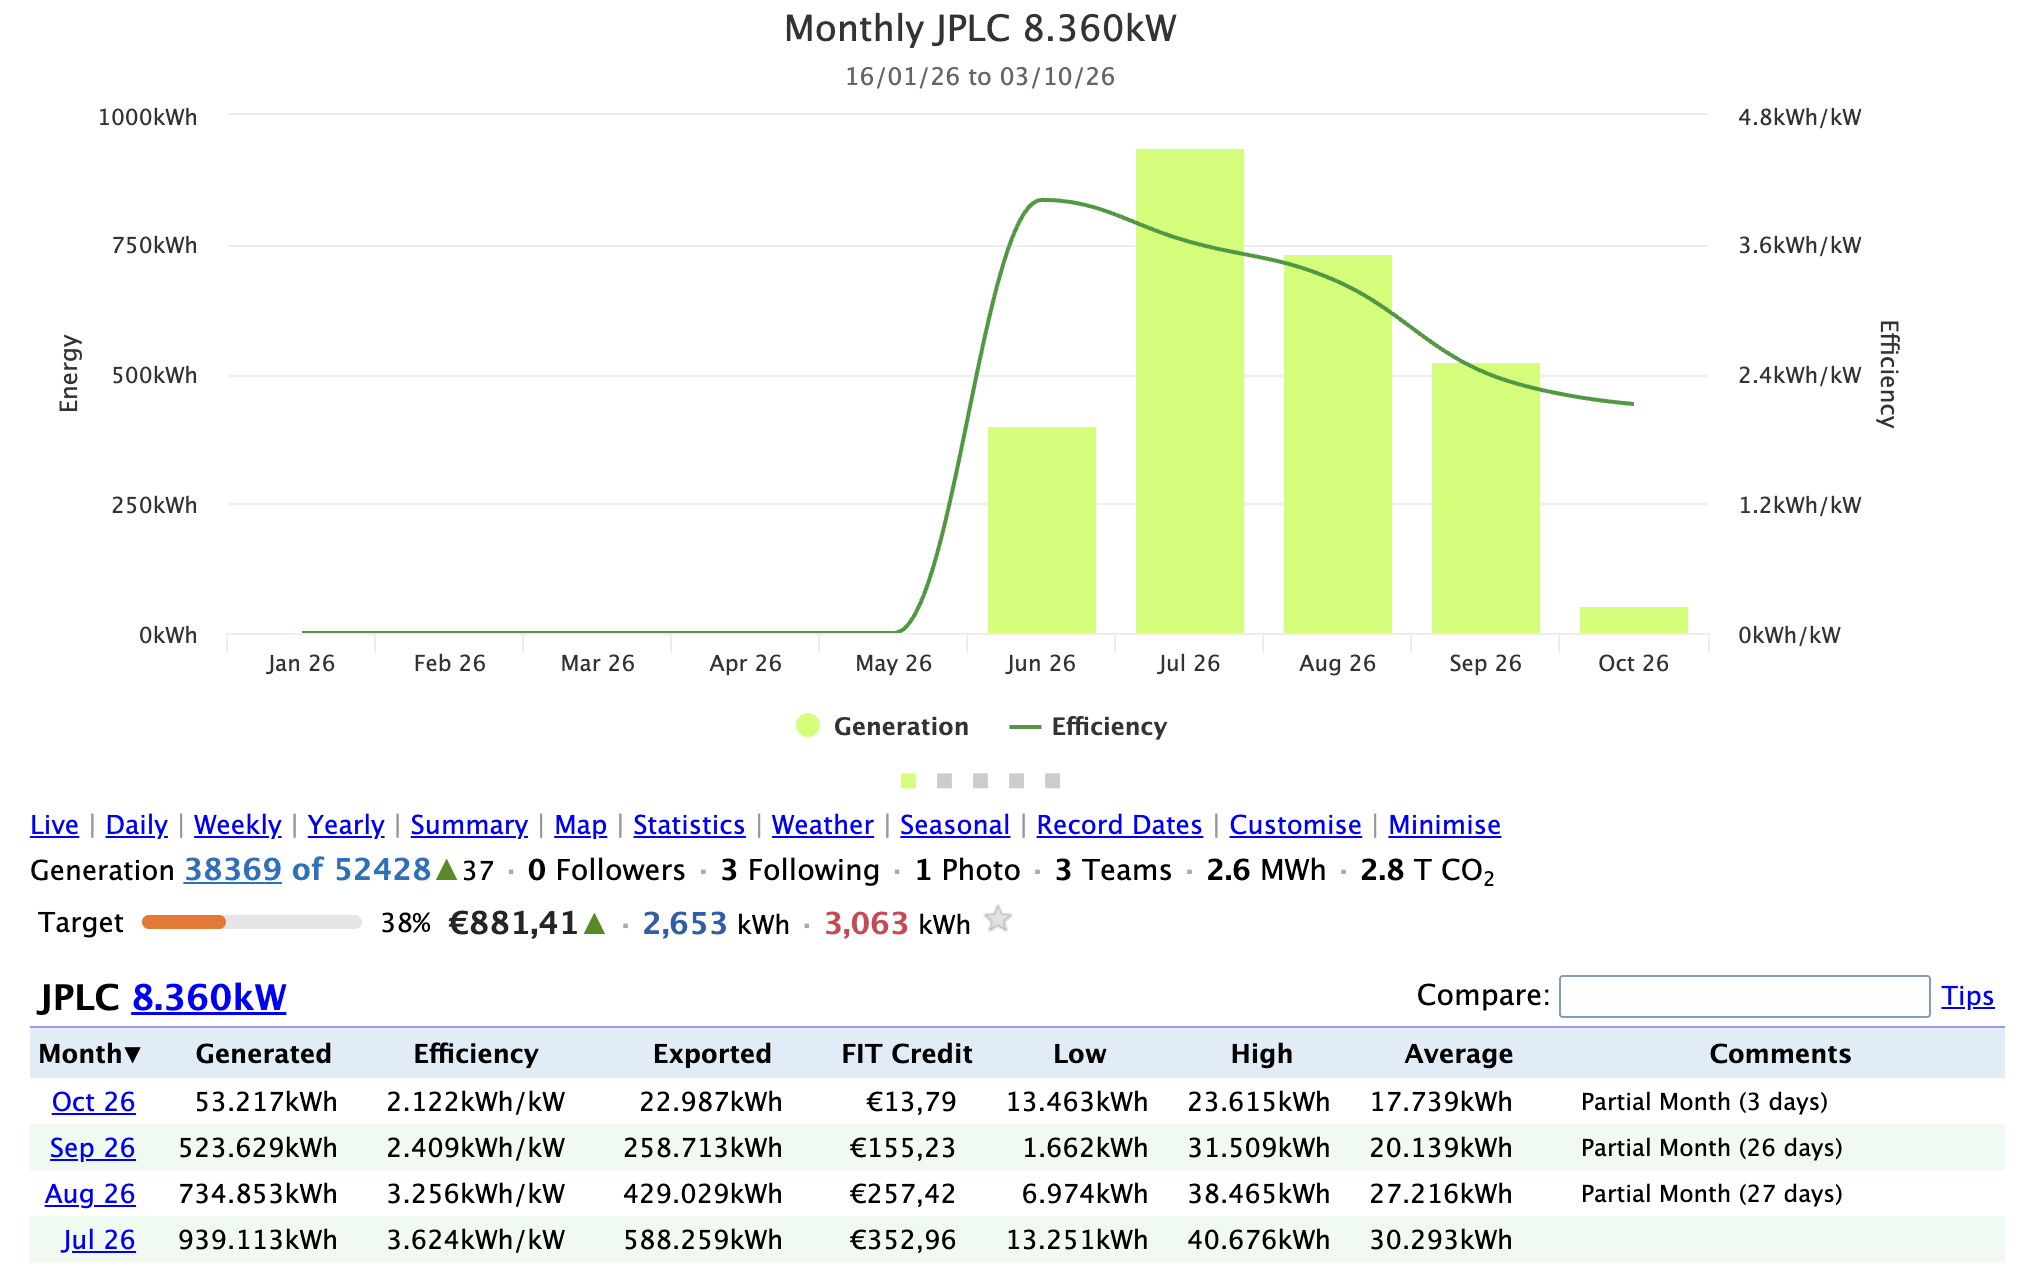The width and height of the screenshot is (2020, 1266).
Task: Open generation rank 38369 link
Action: 233,870
